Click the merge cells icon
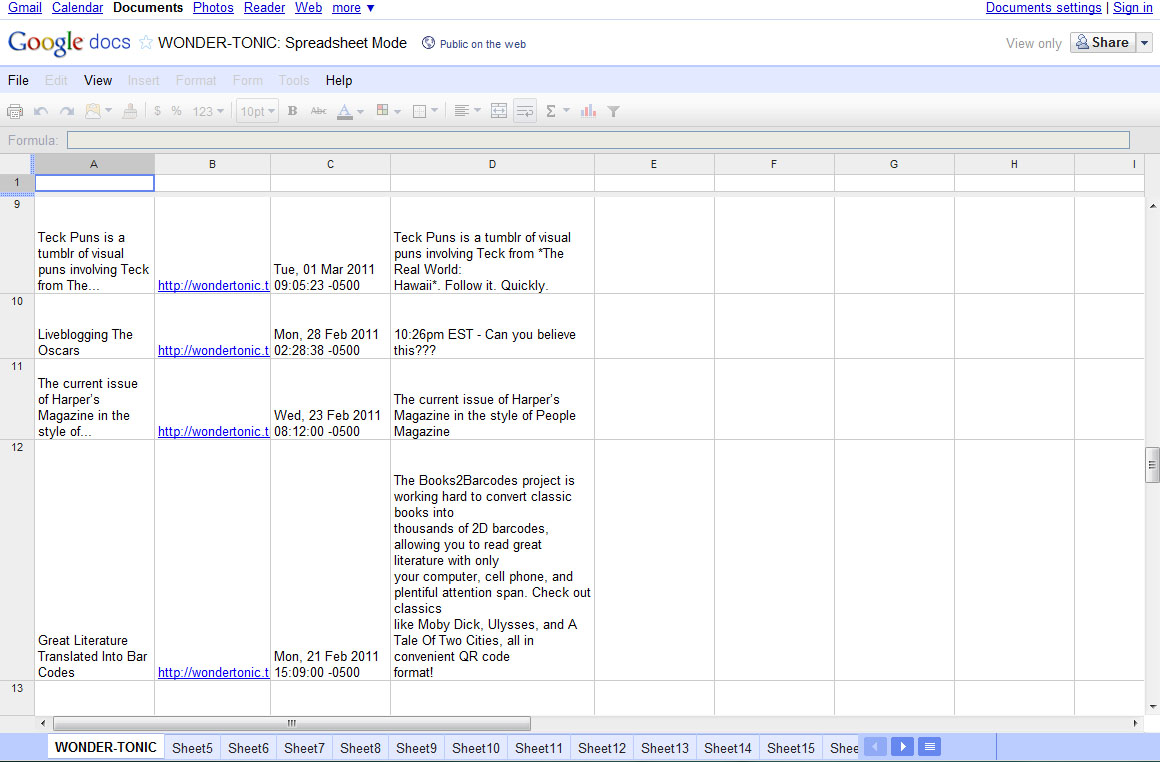This screenshot has width=1160, height=762. pyautogui.click(x=499, y=111)
